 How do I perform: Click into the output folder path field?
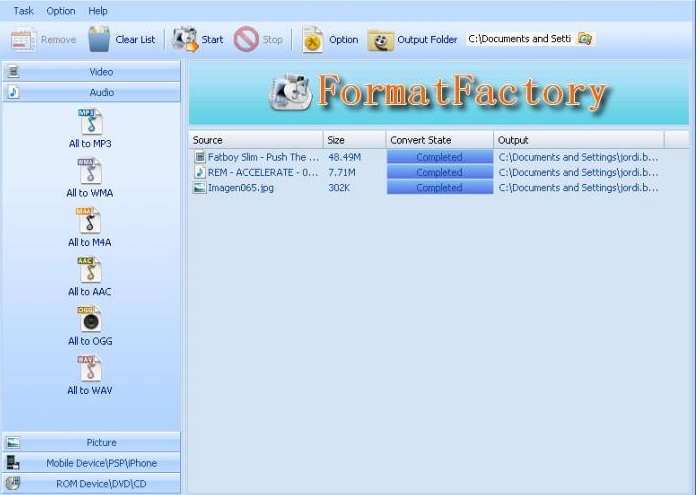pos(520,39)
